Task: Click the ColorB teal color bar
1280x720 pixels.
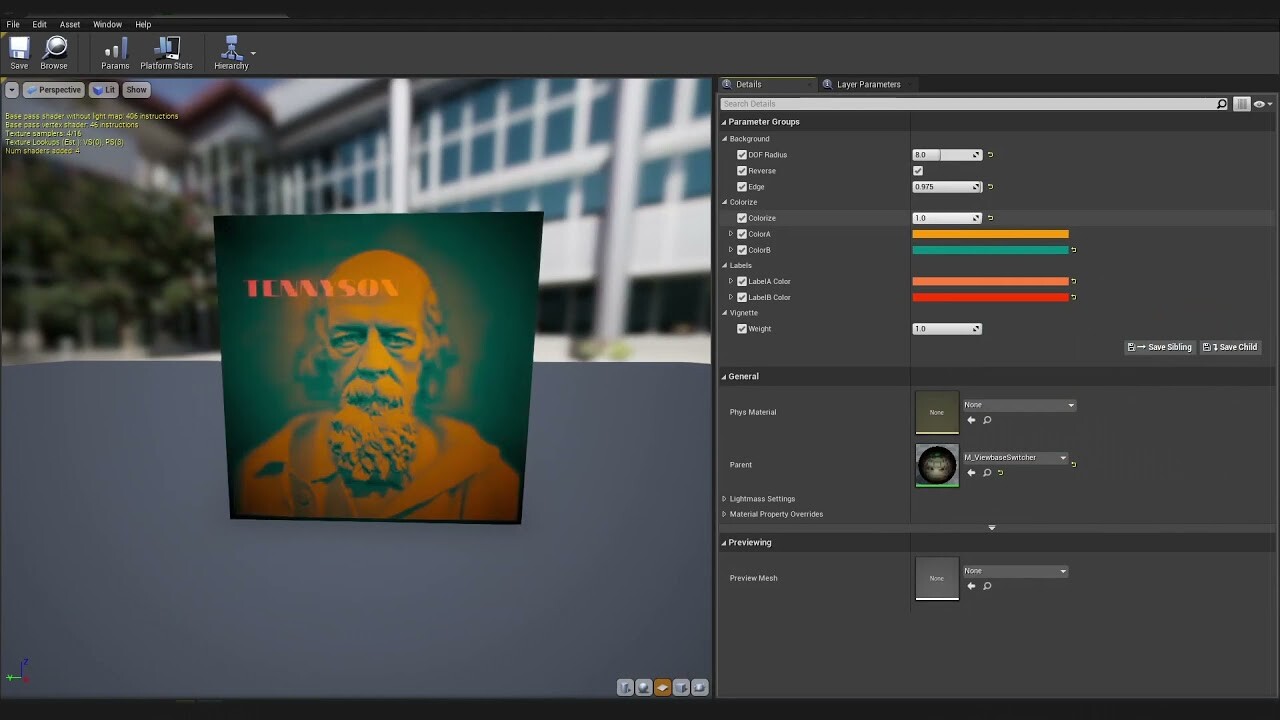Action: (990, 249)
